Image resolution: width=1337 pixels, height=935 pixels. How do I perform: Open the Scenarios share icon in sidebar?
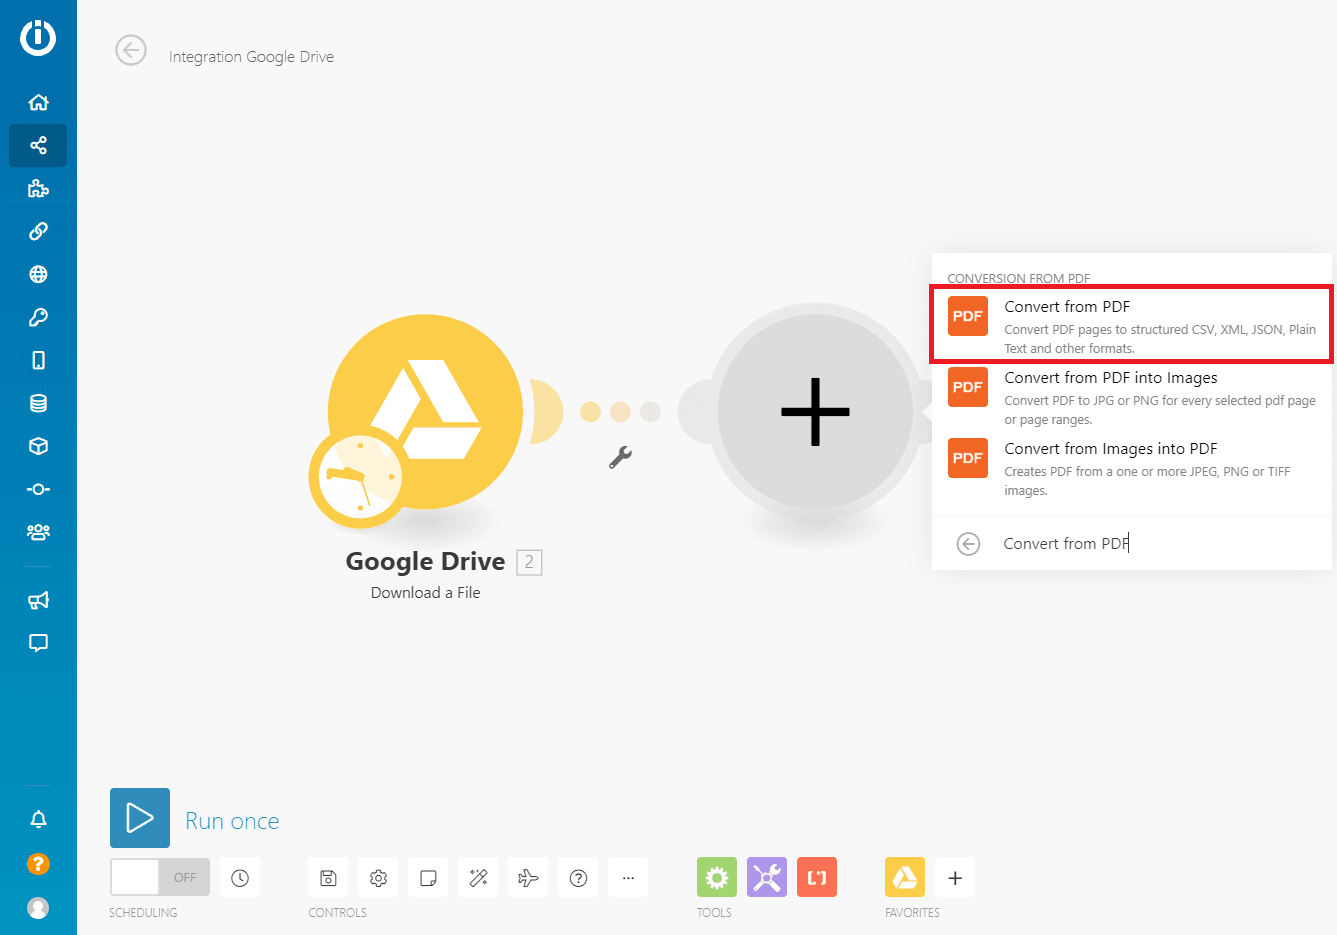point(38,146)
